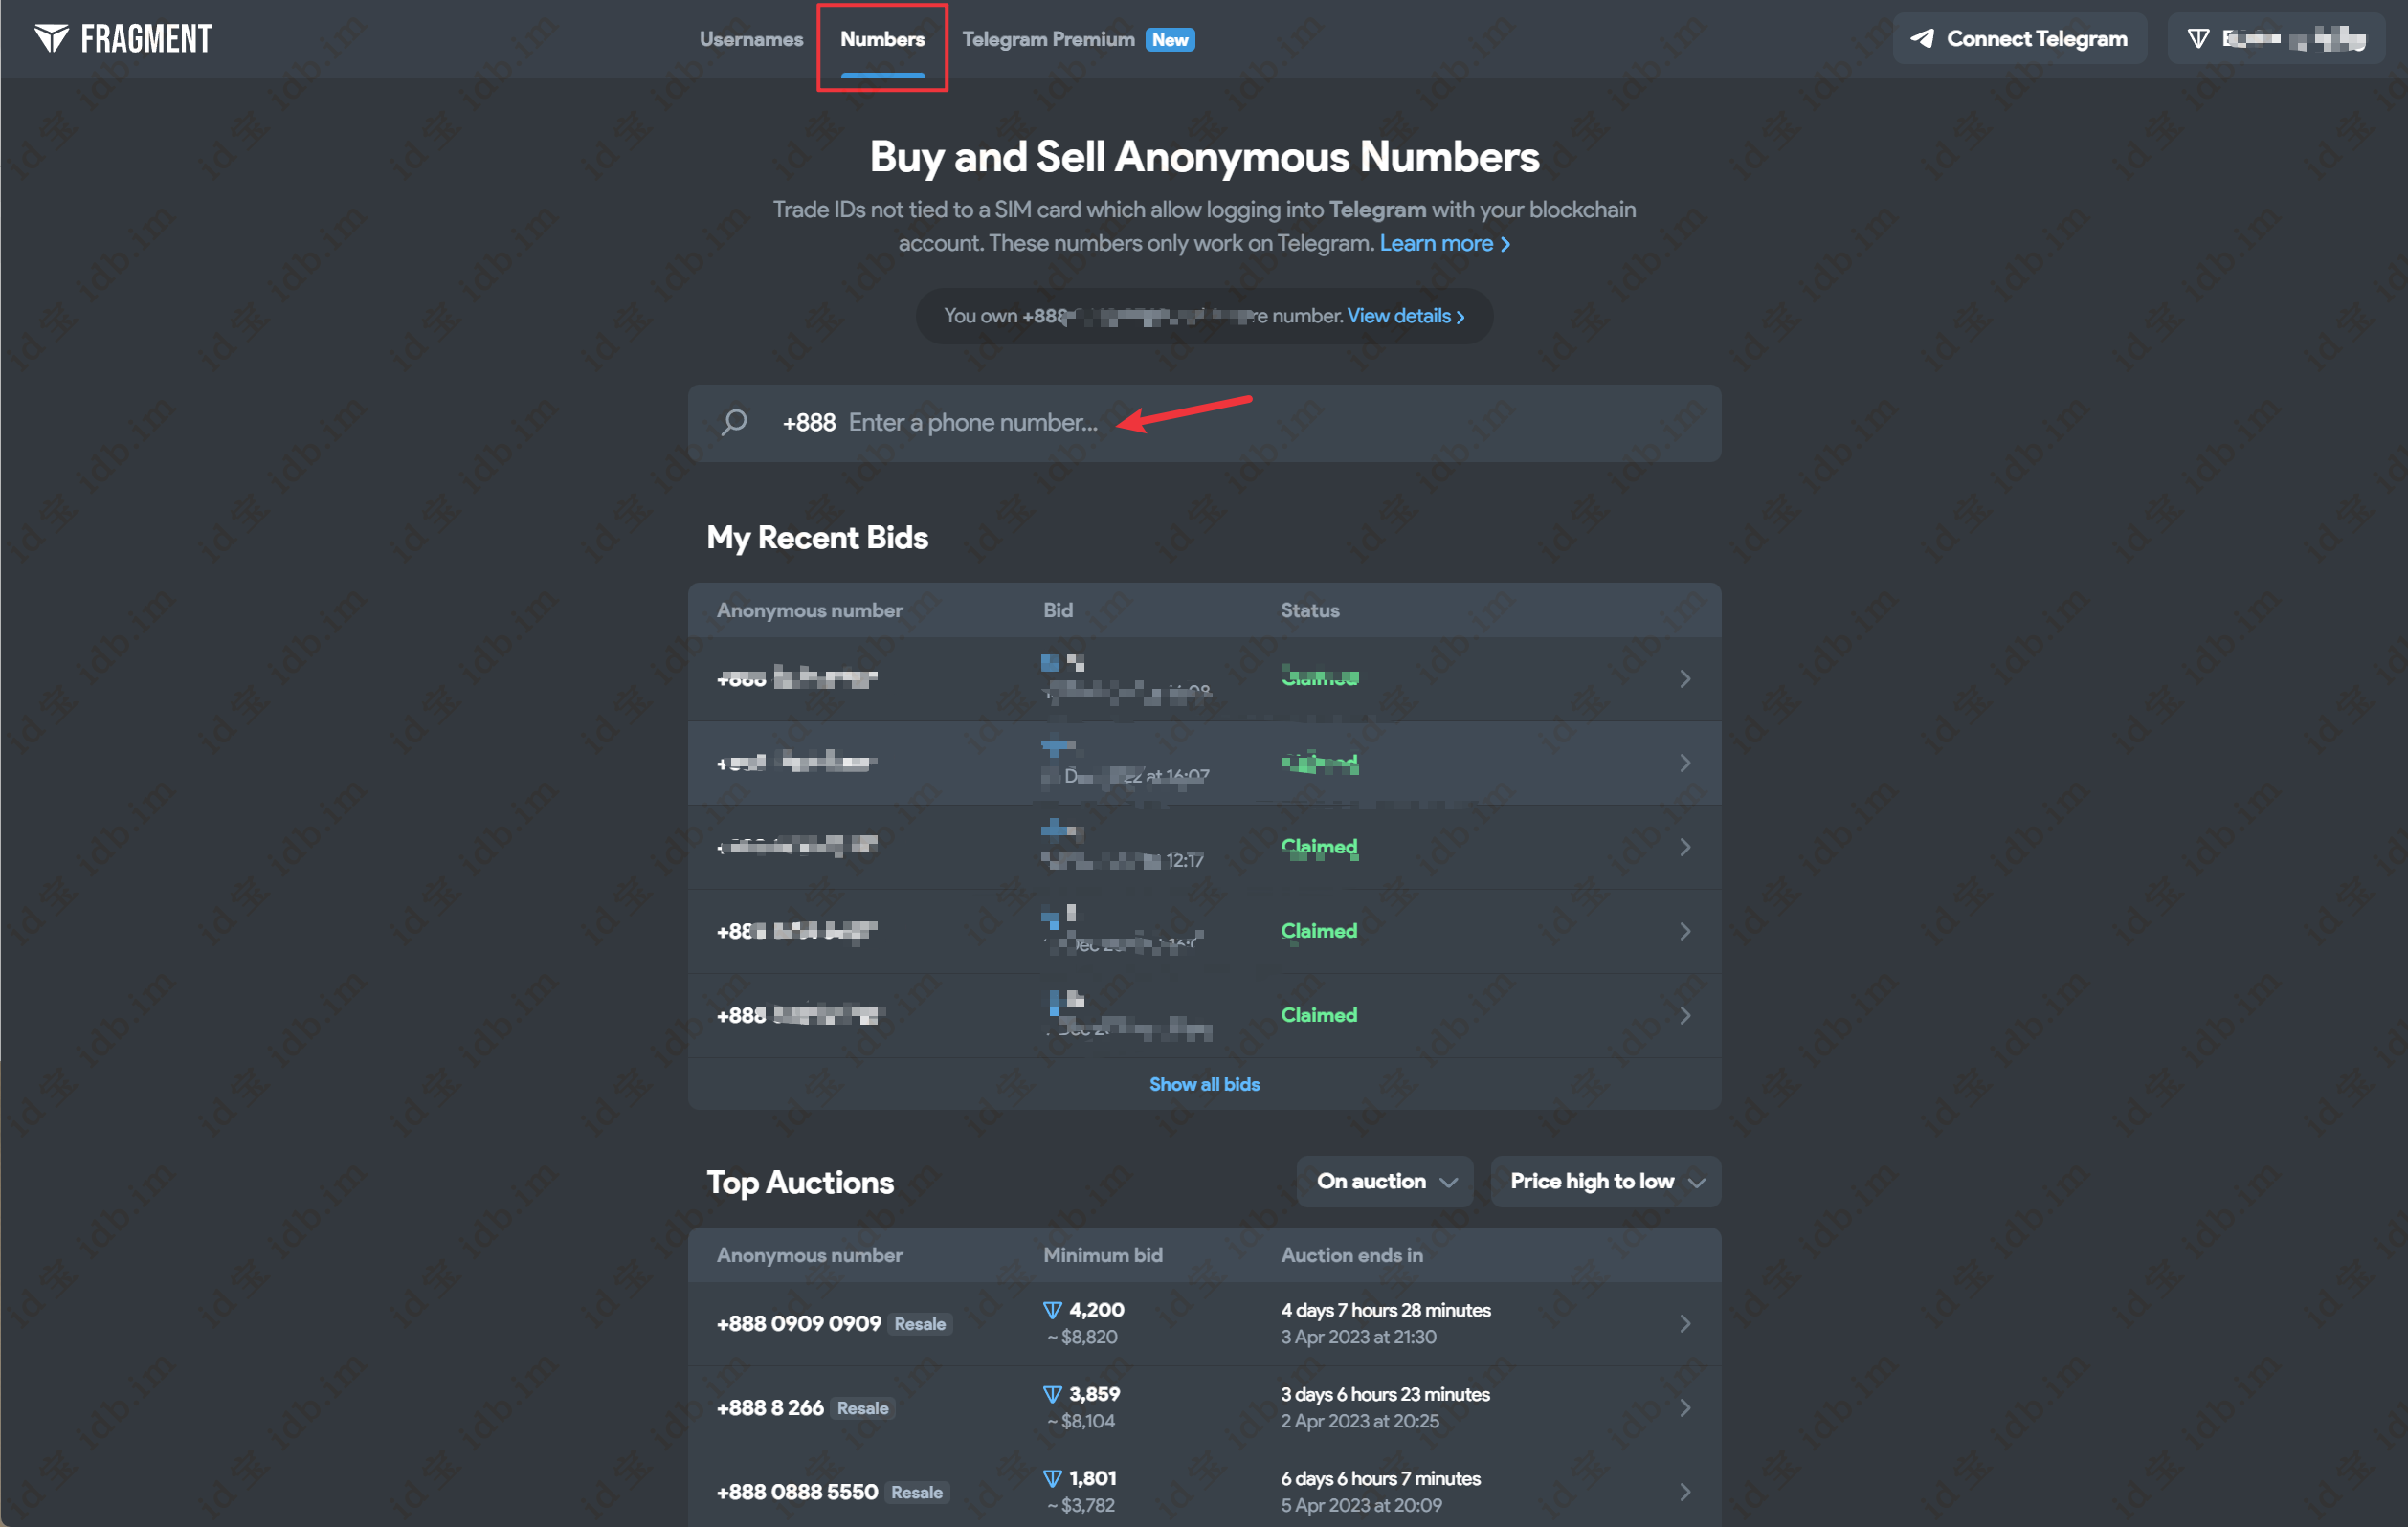
Task: Click the My Recent Bids heading
Action: 817,538
